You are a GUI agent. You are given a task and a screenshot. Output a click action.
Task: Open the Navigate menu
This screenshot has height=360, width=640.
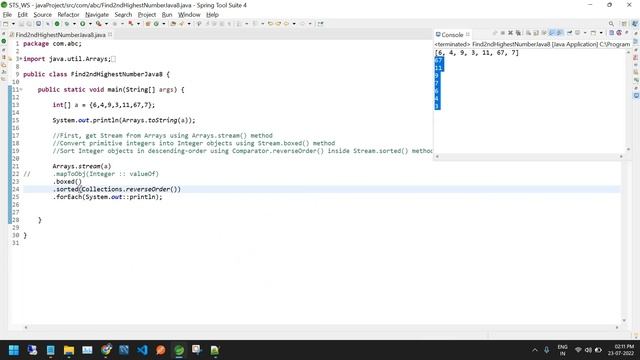coord(97,15)
